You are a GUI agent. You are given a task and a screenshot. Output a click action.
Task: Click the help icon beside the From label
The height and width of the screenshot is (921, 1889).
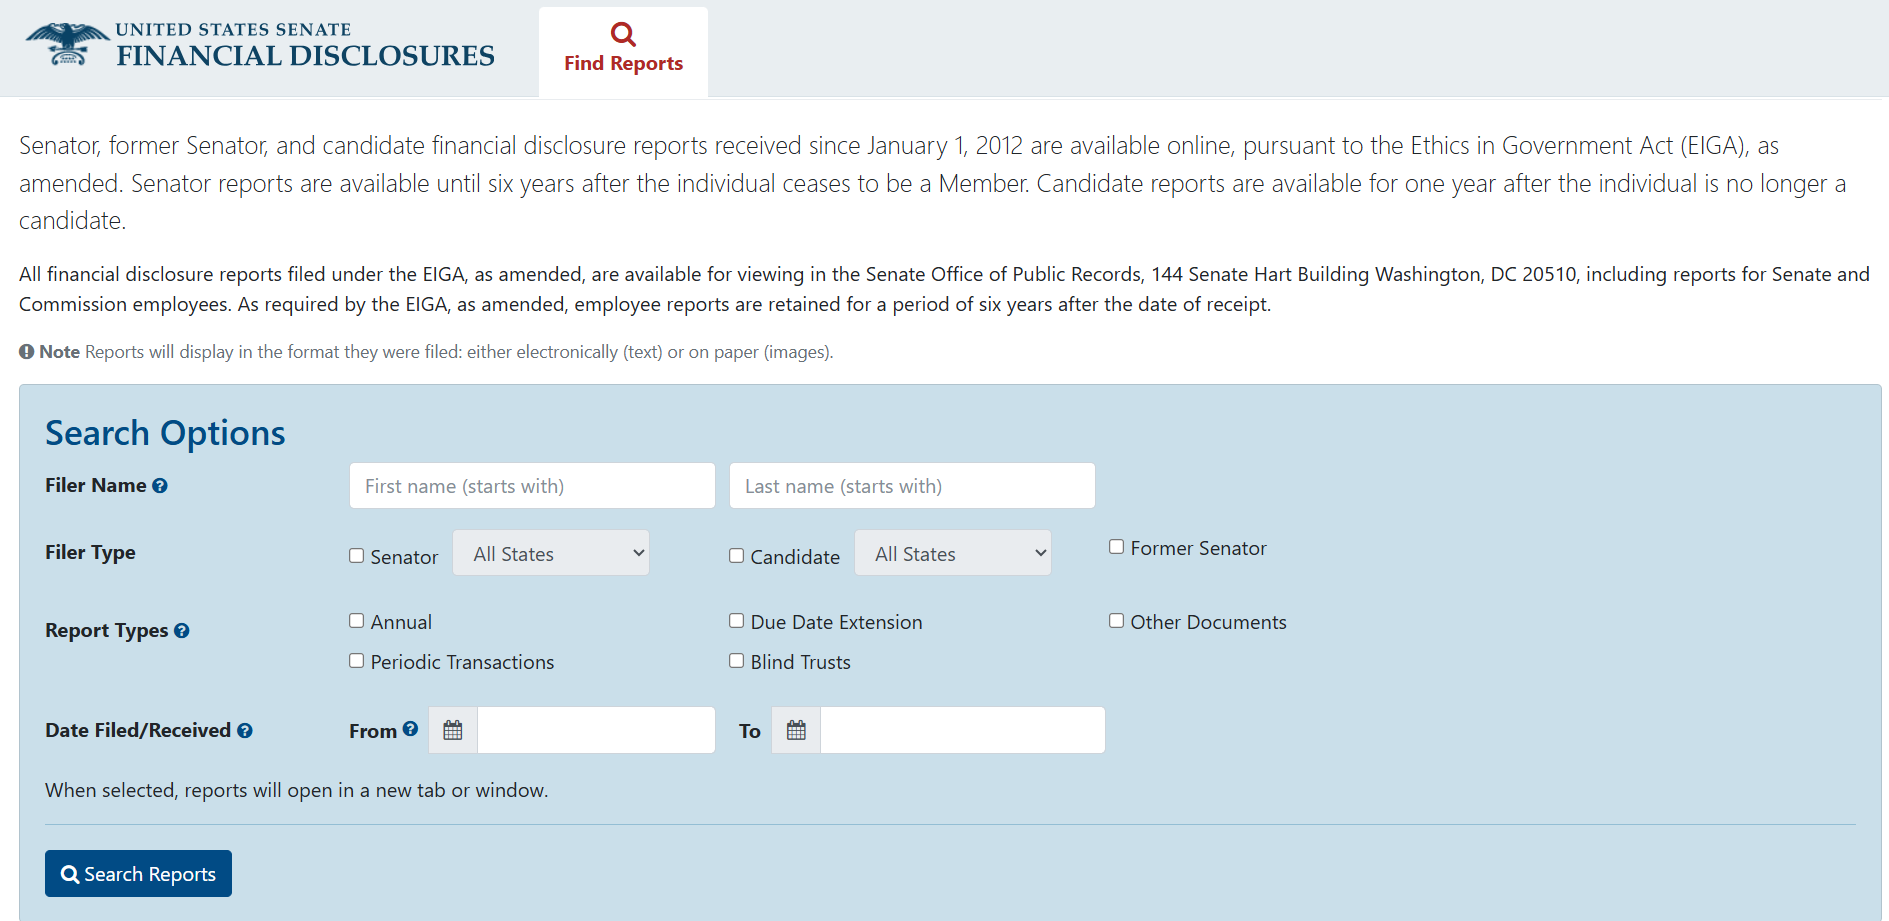coord(413,729)
